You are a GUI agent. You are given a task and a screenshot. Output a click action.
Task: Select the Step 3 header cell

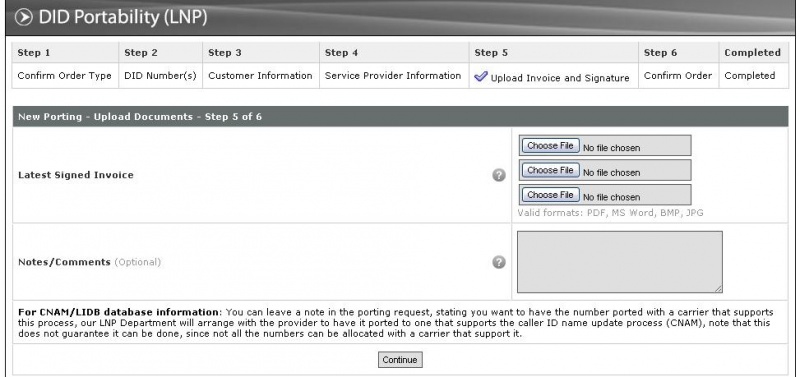tap(261, 53)
